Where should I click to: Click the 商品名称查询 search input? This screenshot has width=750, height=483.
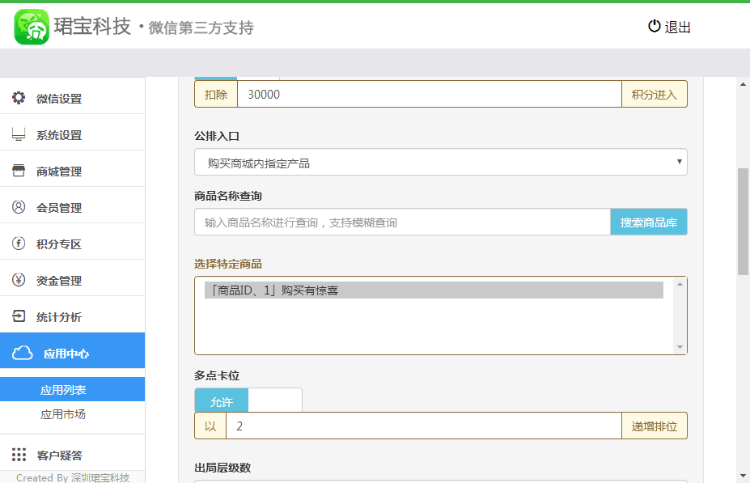point(402,222)
